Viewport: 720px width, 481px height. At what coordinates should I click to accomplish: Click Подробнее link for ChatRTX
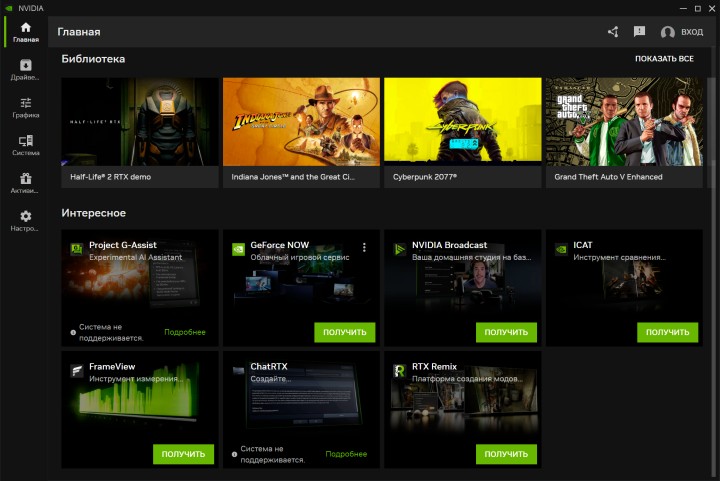346,454
